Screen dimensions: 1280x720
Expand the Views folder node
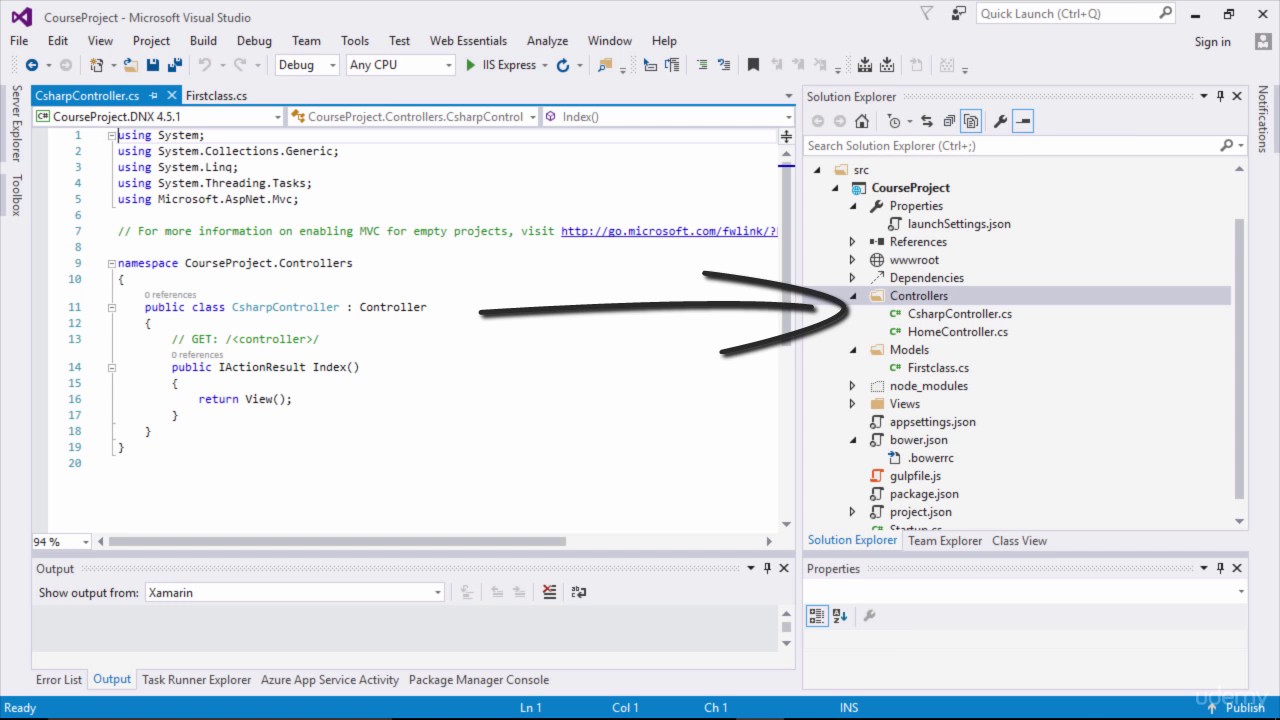click(853, 404)
